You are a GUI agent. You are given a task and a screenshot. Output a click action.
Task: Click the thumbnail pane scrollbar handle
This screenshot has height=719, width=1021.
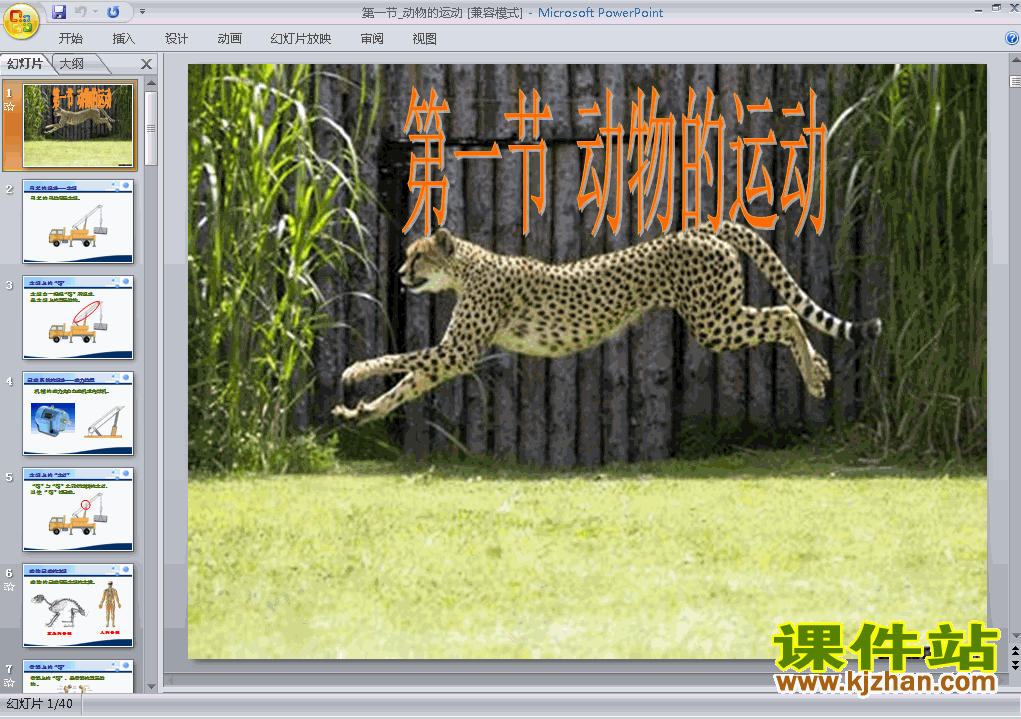click(x=151, y=128)
